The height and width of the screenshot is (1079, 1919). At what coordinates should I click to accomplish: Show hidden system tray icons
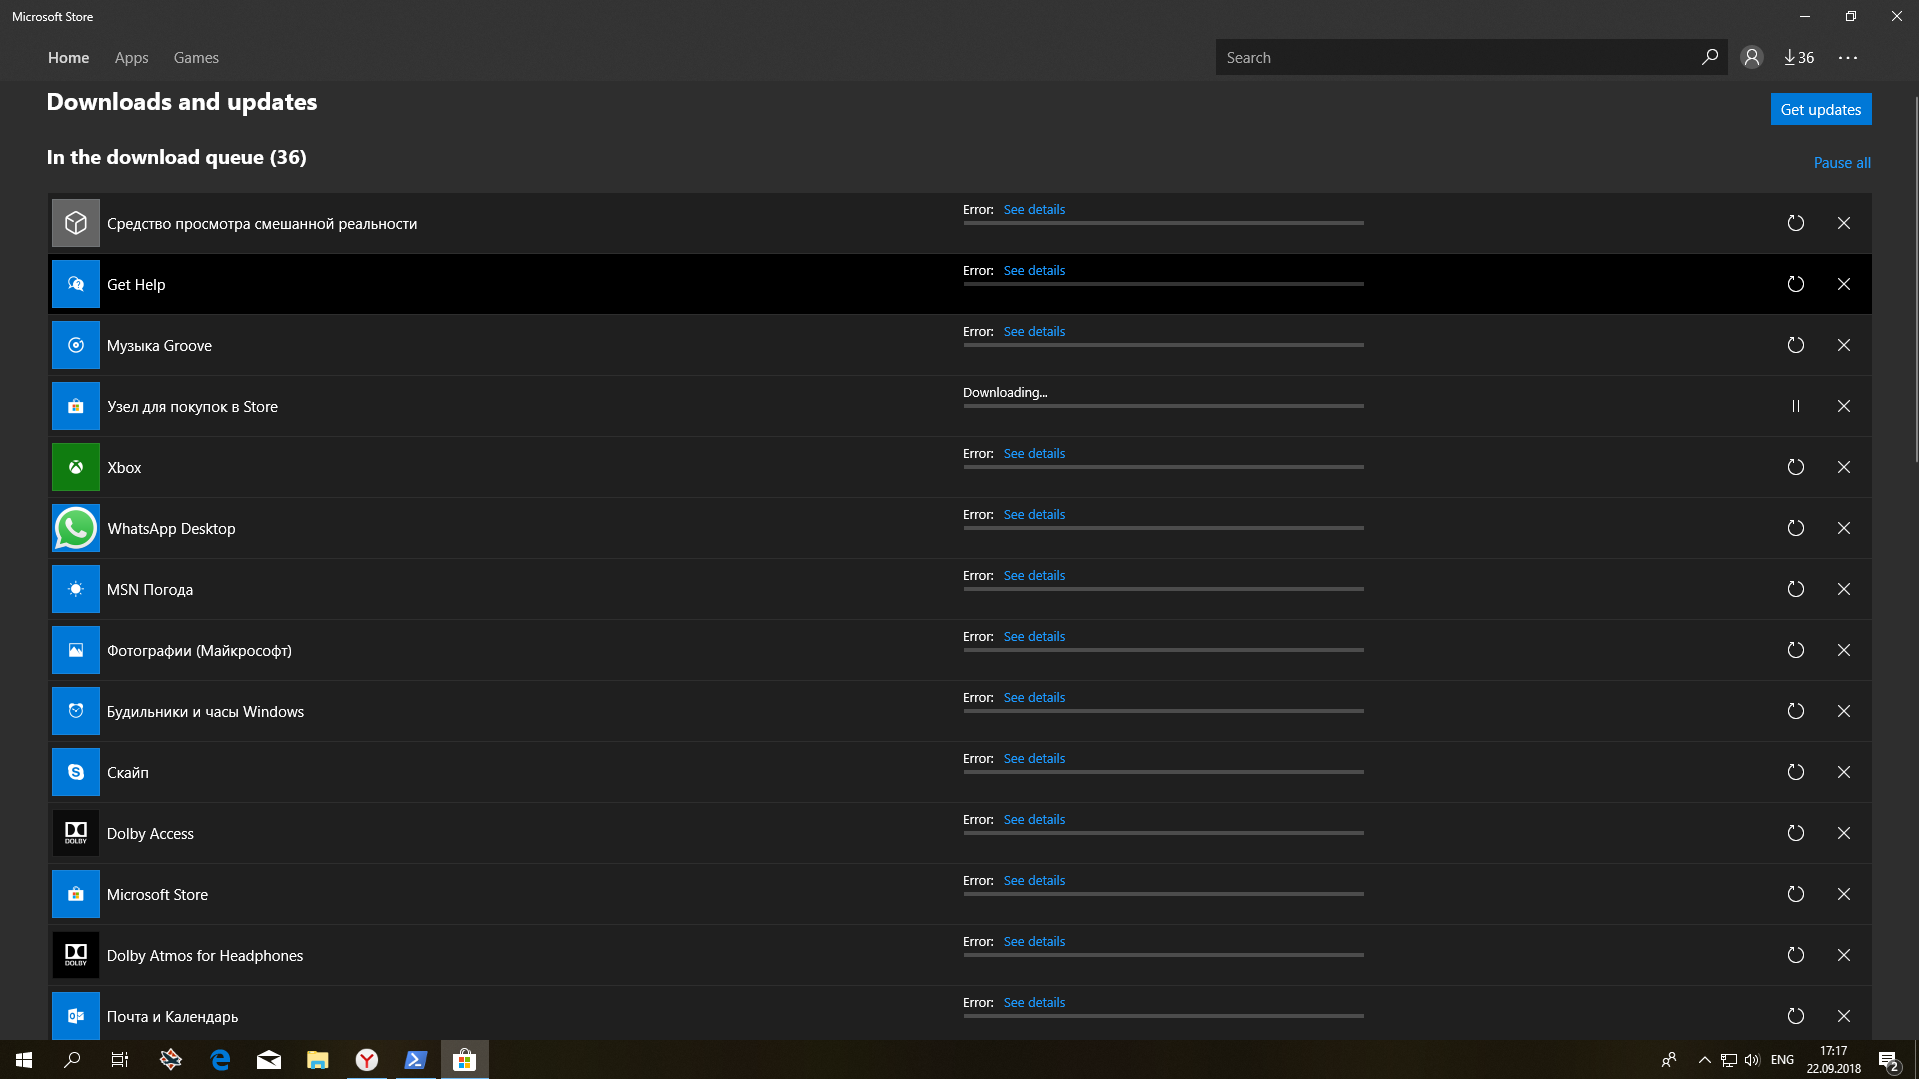[1704, 1060]
